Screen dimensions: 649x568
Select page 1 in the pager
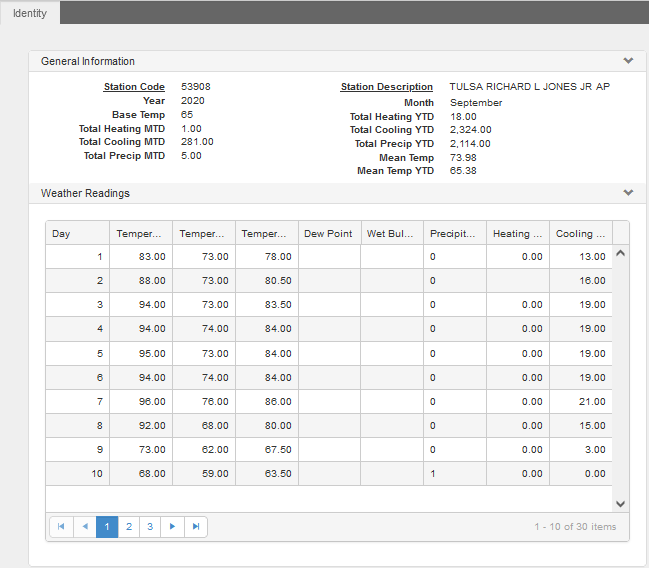(107, 527)
